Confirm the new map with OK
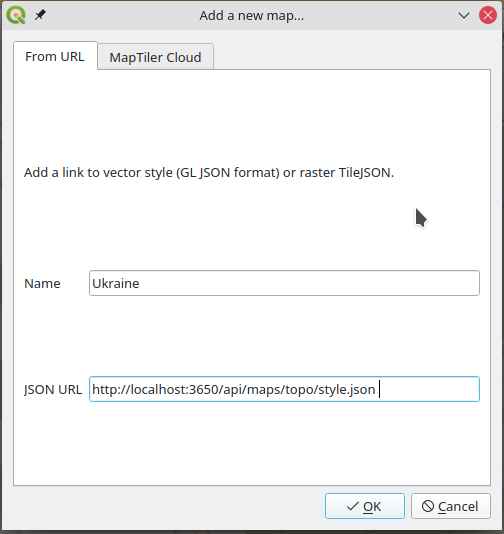 coord(365,506)
